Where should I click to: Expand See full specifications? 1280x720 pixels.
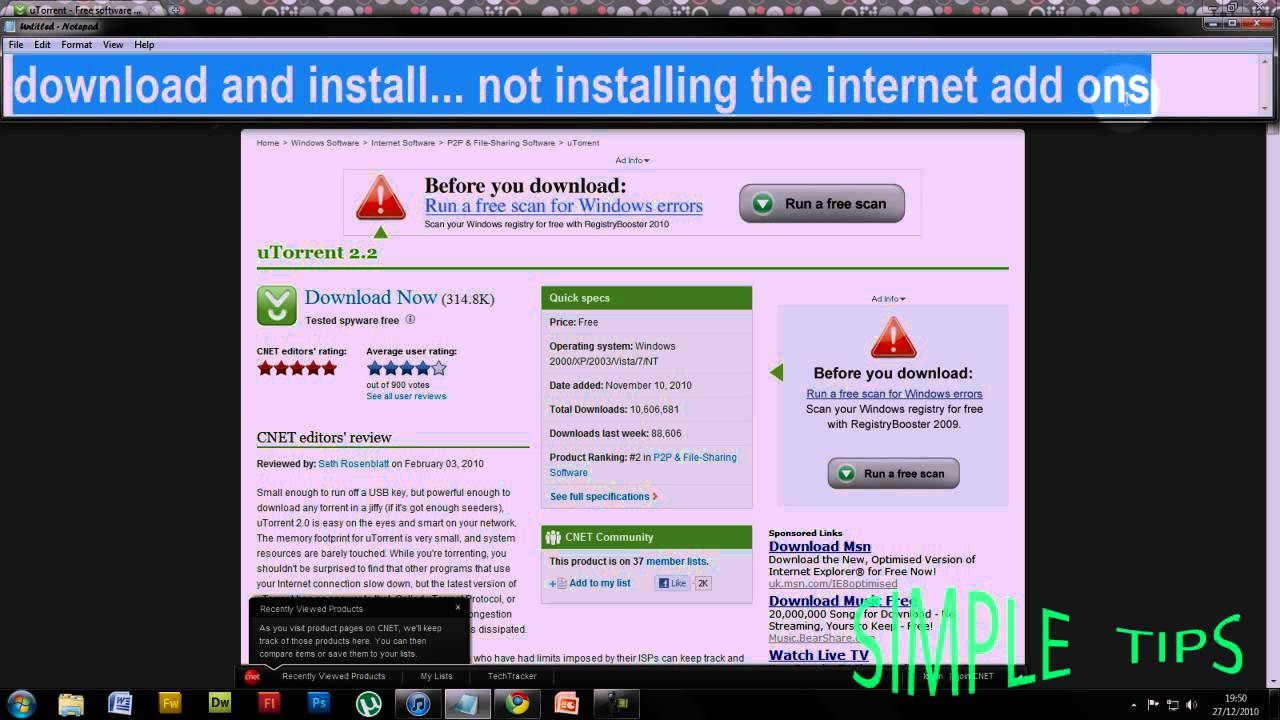604,496
